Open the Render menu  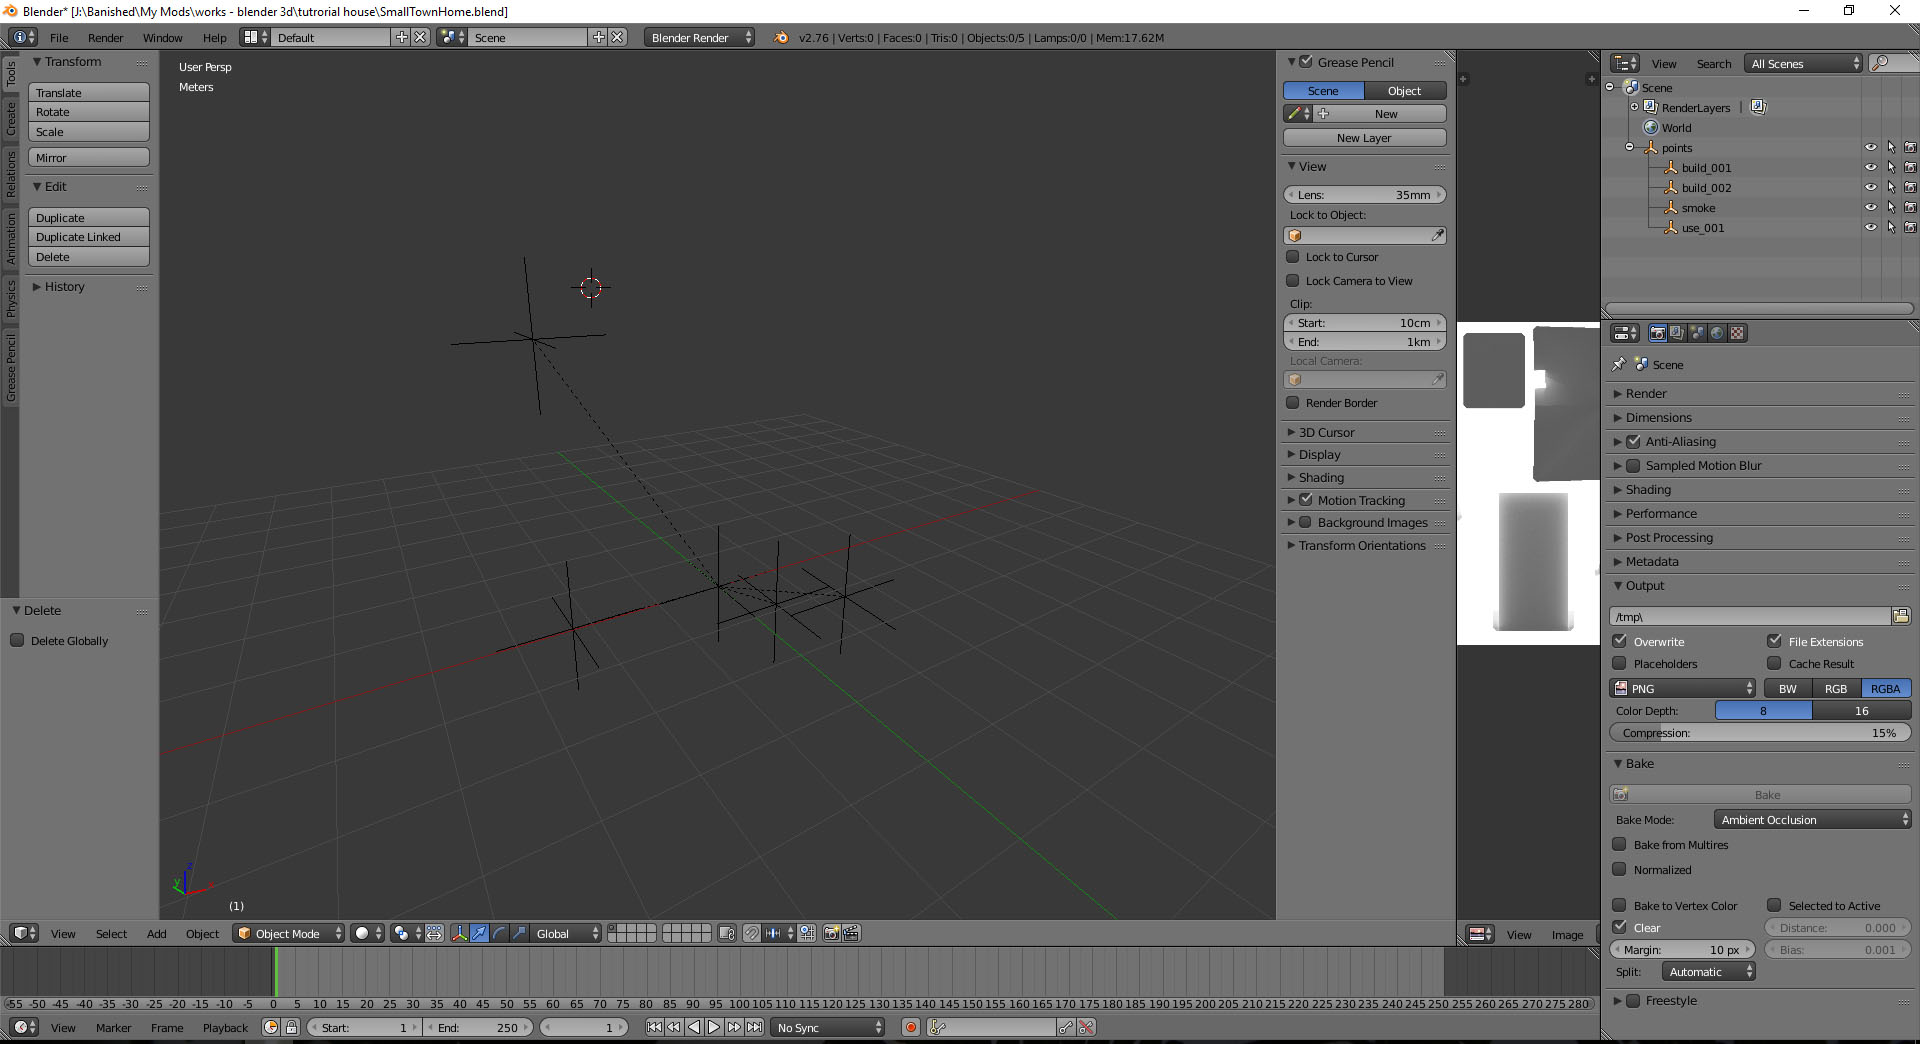pos(105,37)
